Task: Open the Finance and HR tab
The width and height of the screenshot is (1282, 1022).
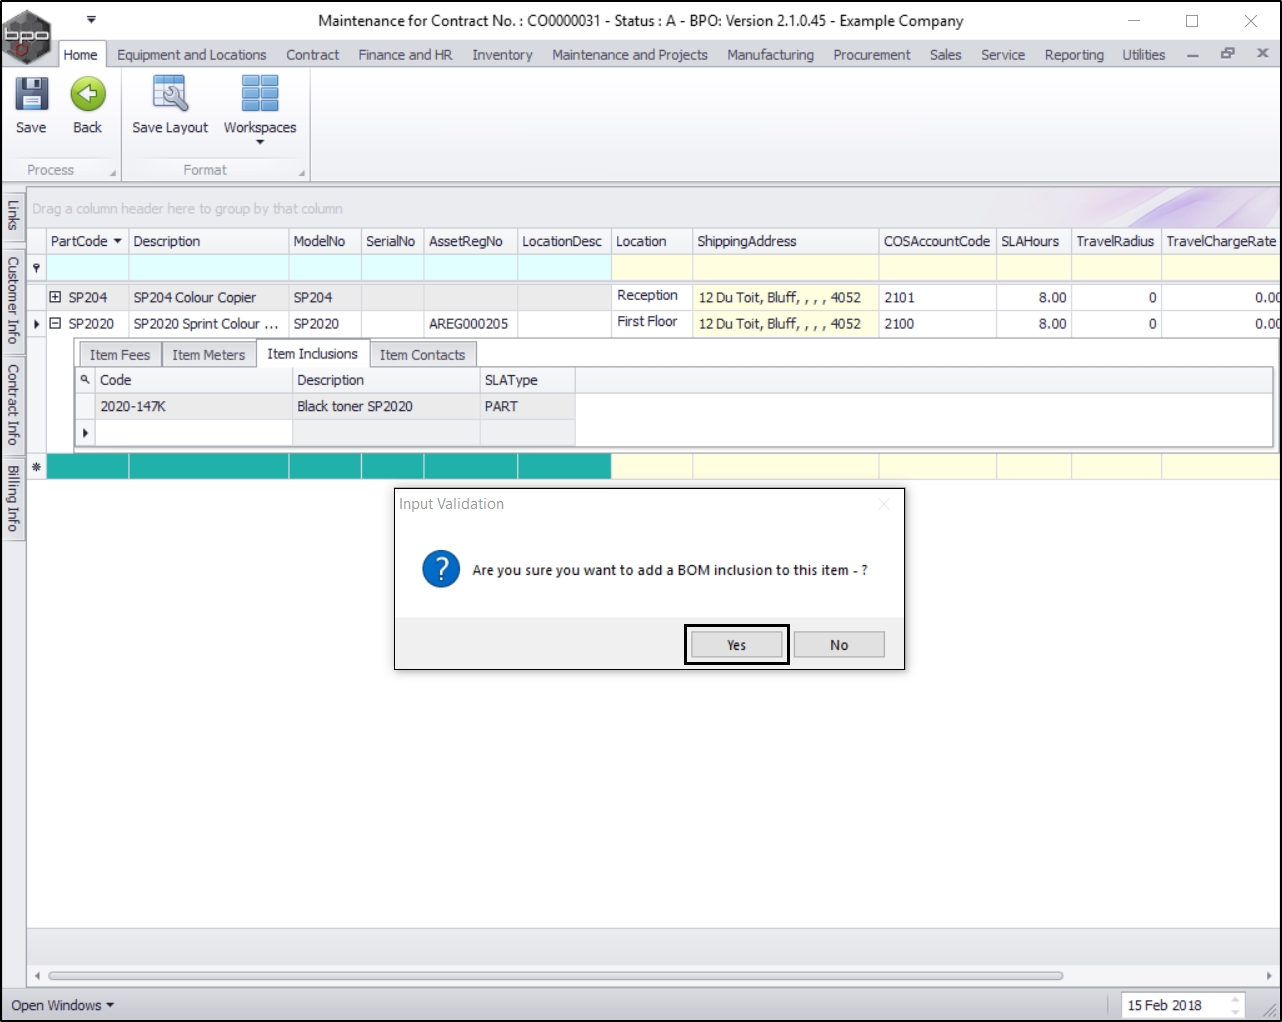Action: tap(405, 55)
